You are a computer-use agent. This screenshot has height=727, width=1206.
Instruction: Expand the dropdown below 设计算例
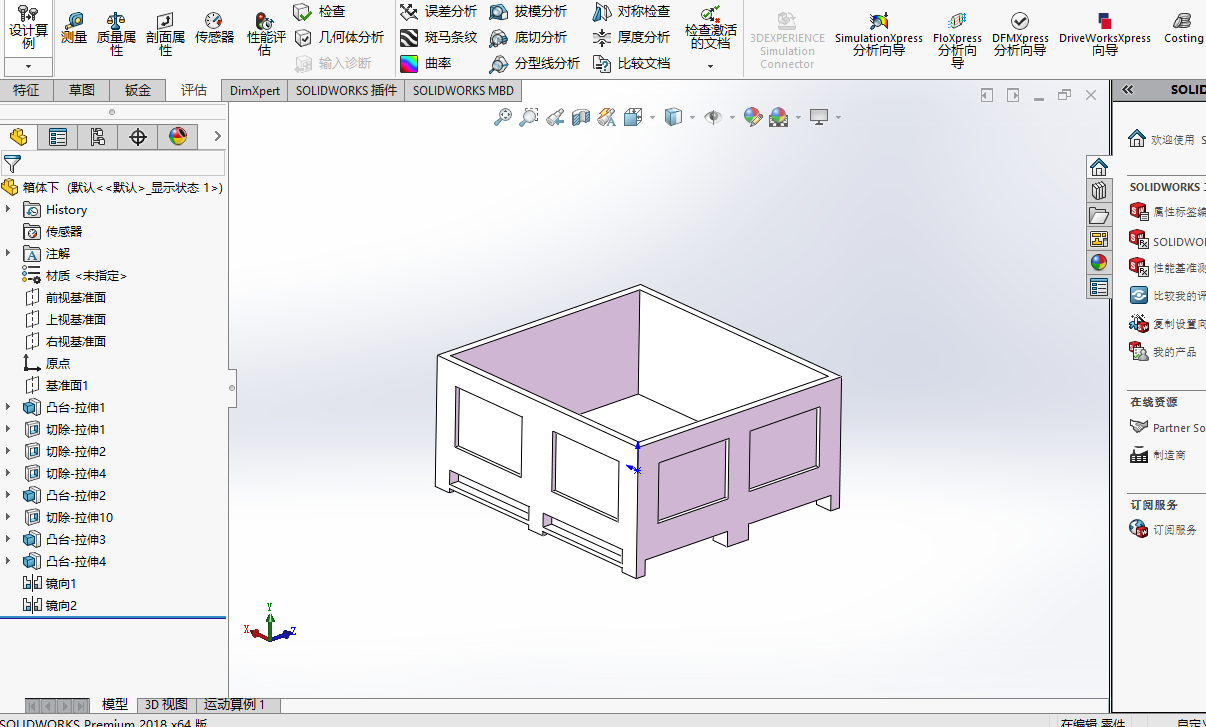[28, 66]
